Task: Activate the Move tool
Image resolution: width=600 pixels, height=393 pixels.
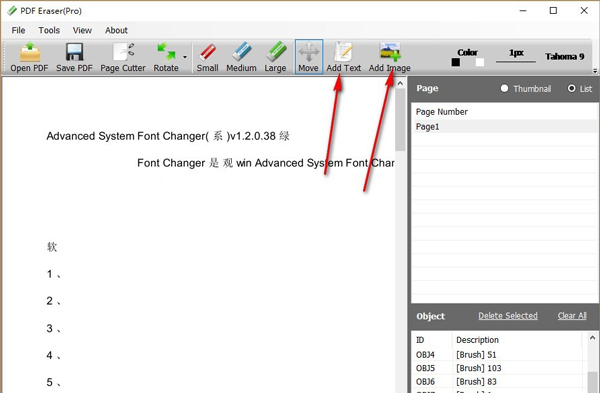Action: [309, 57]
